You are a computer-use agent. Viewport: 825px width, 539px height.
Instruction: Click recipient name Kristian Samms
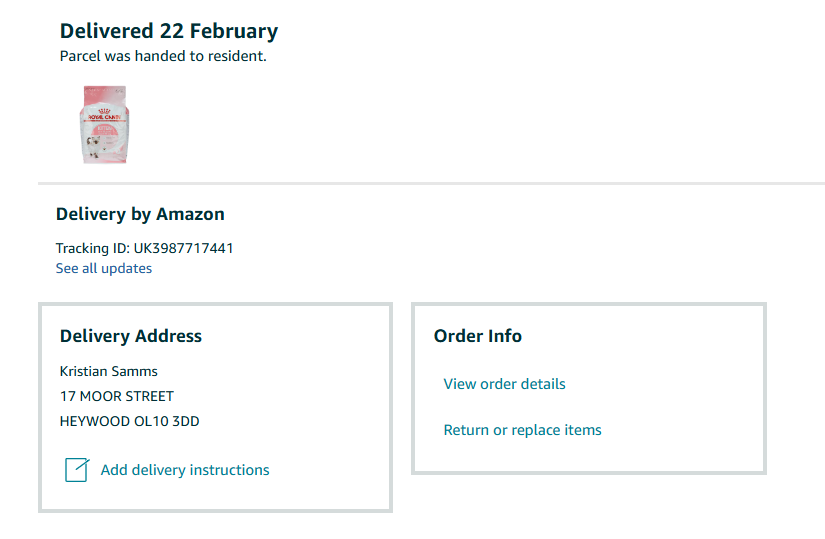pos(109,371)
